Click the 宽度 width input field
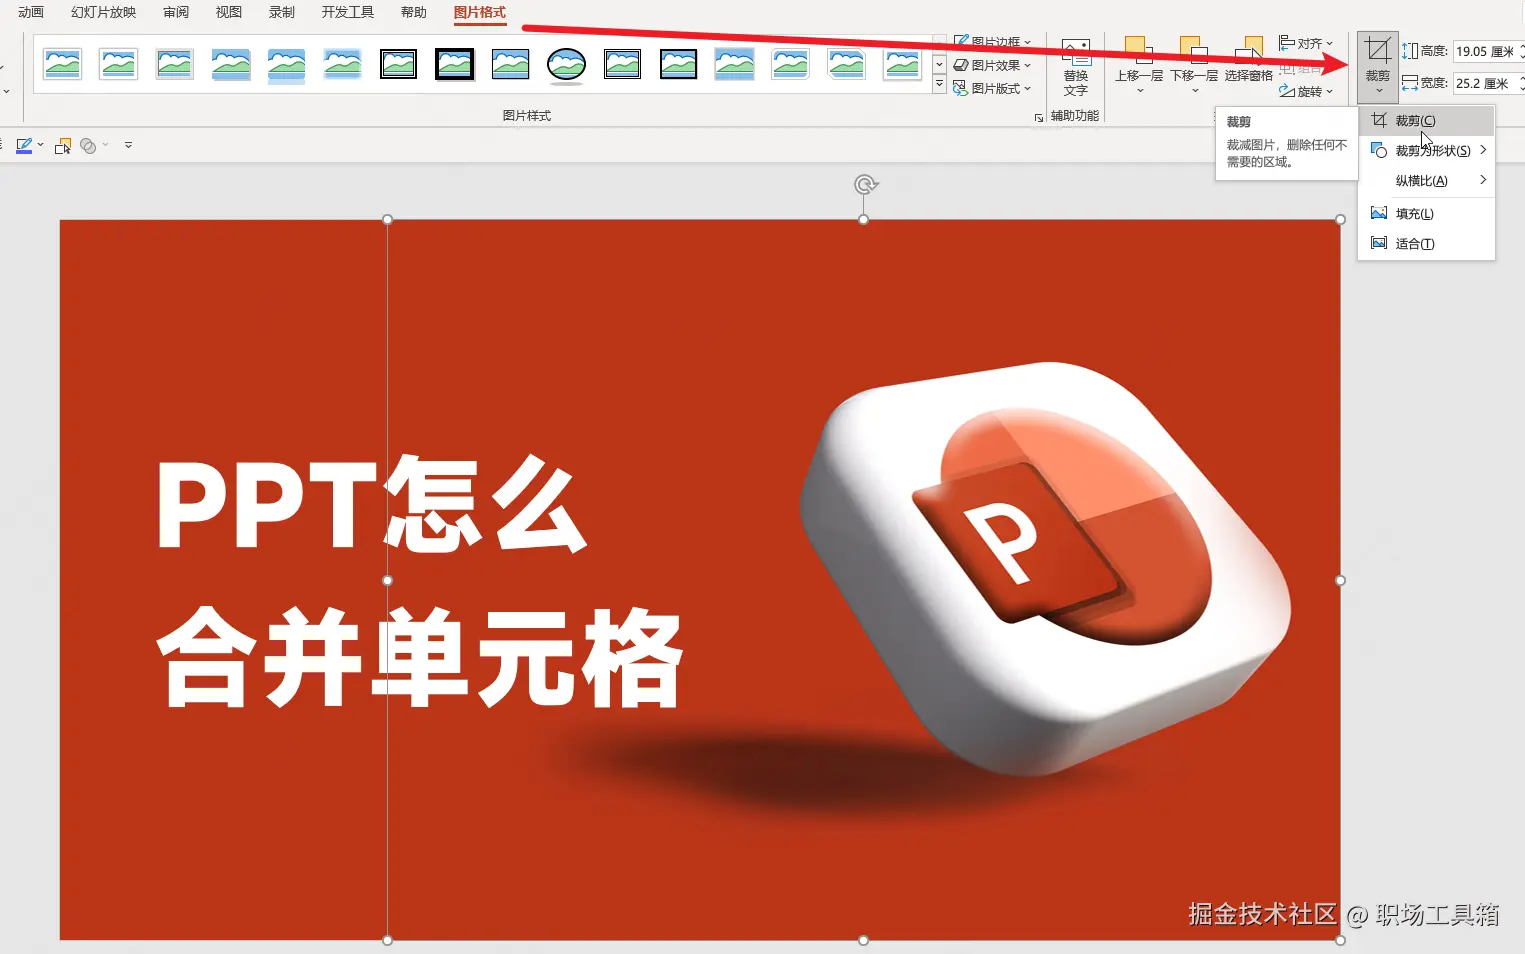 click(x=1484, y=83)
